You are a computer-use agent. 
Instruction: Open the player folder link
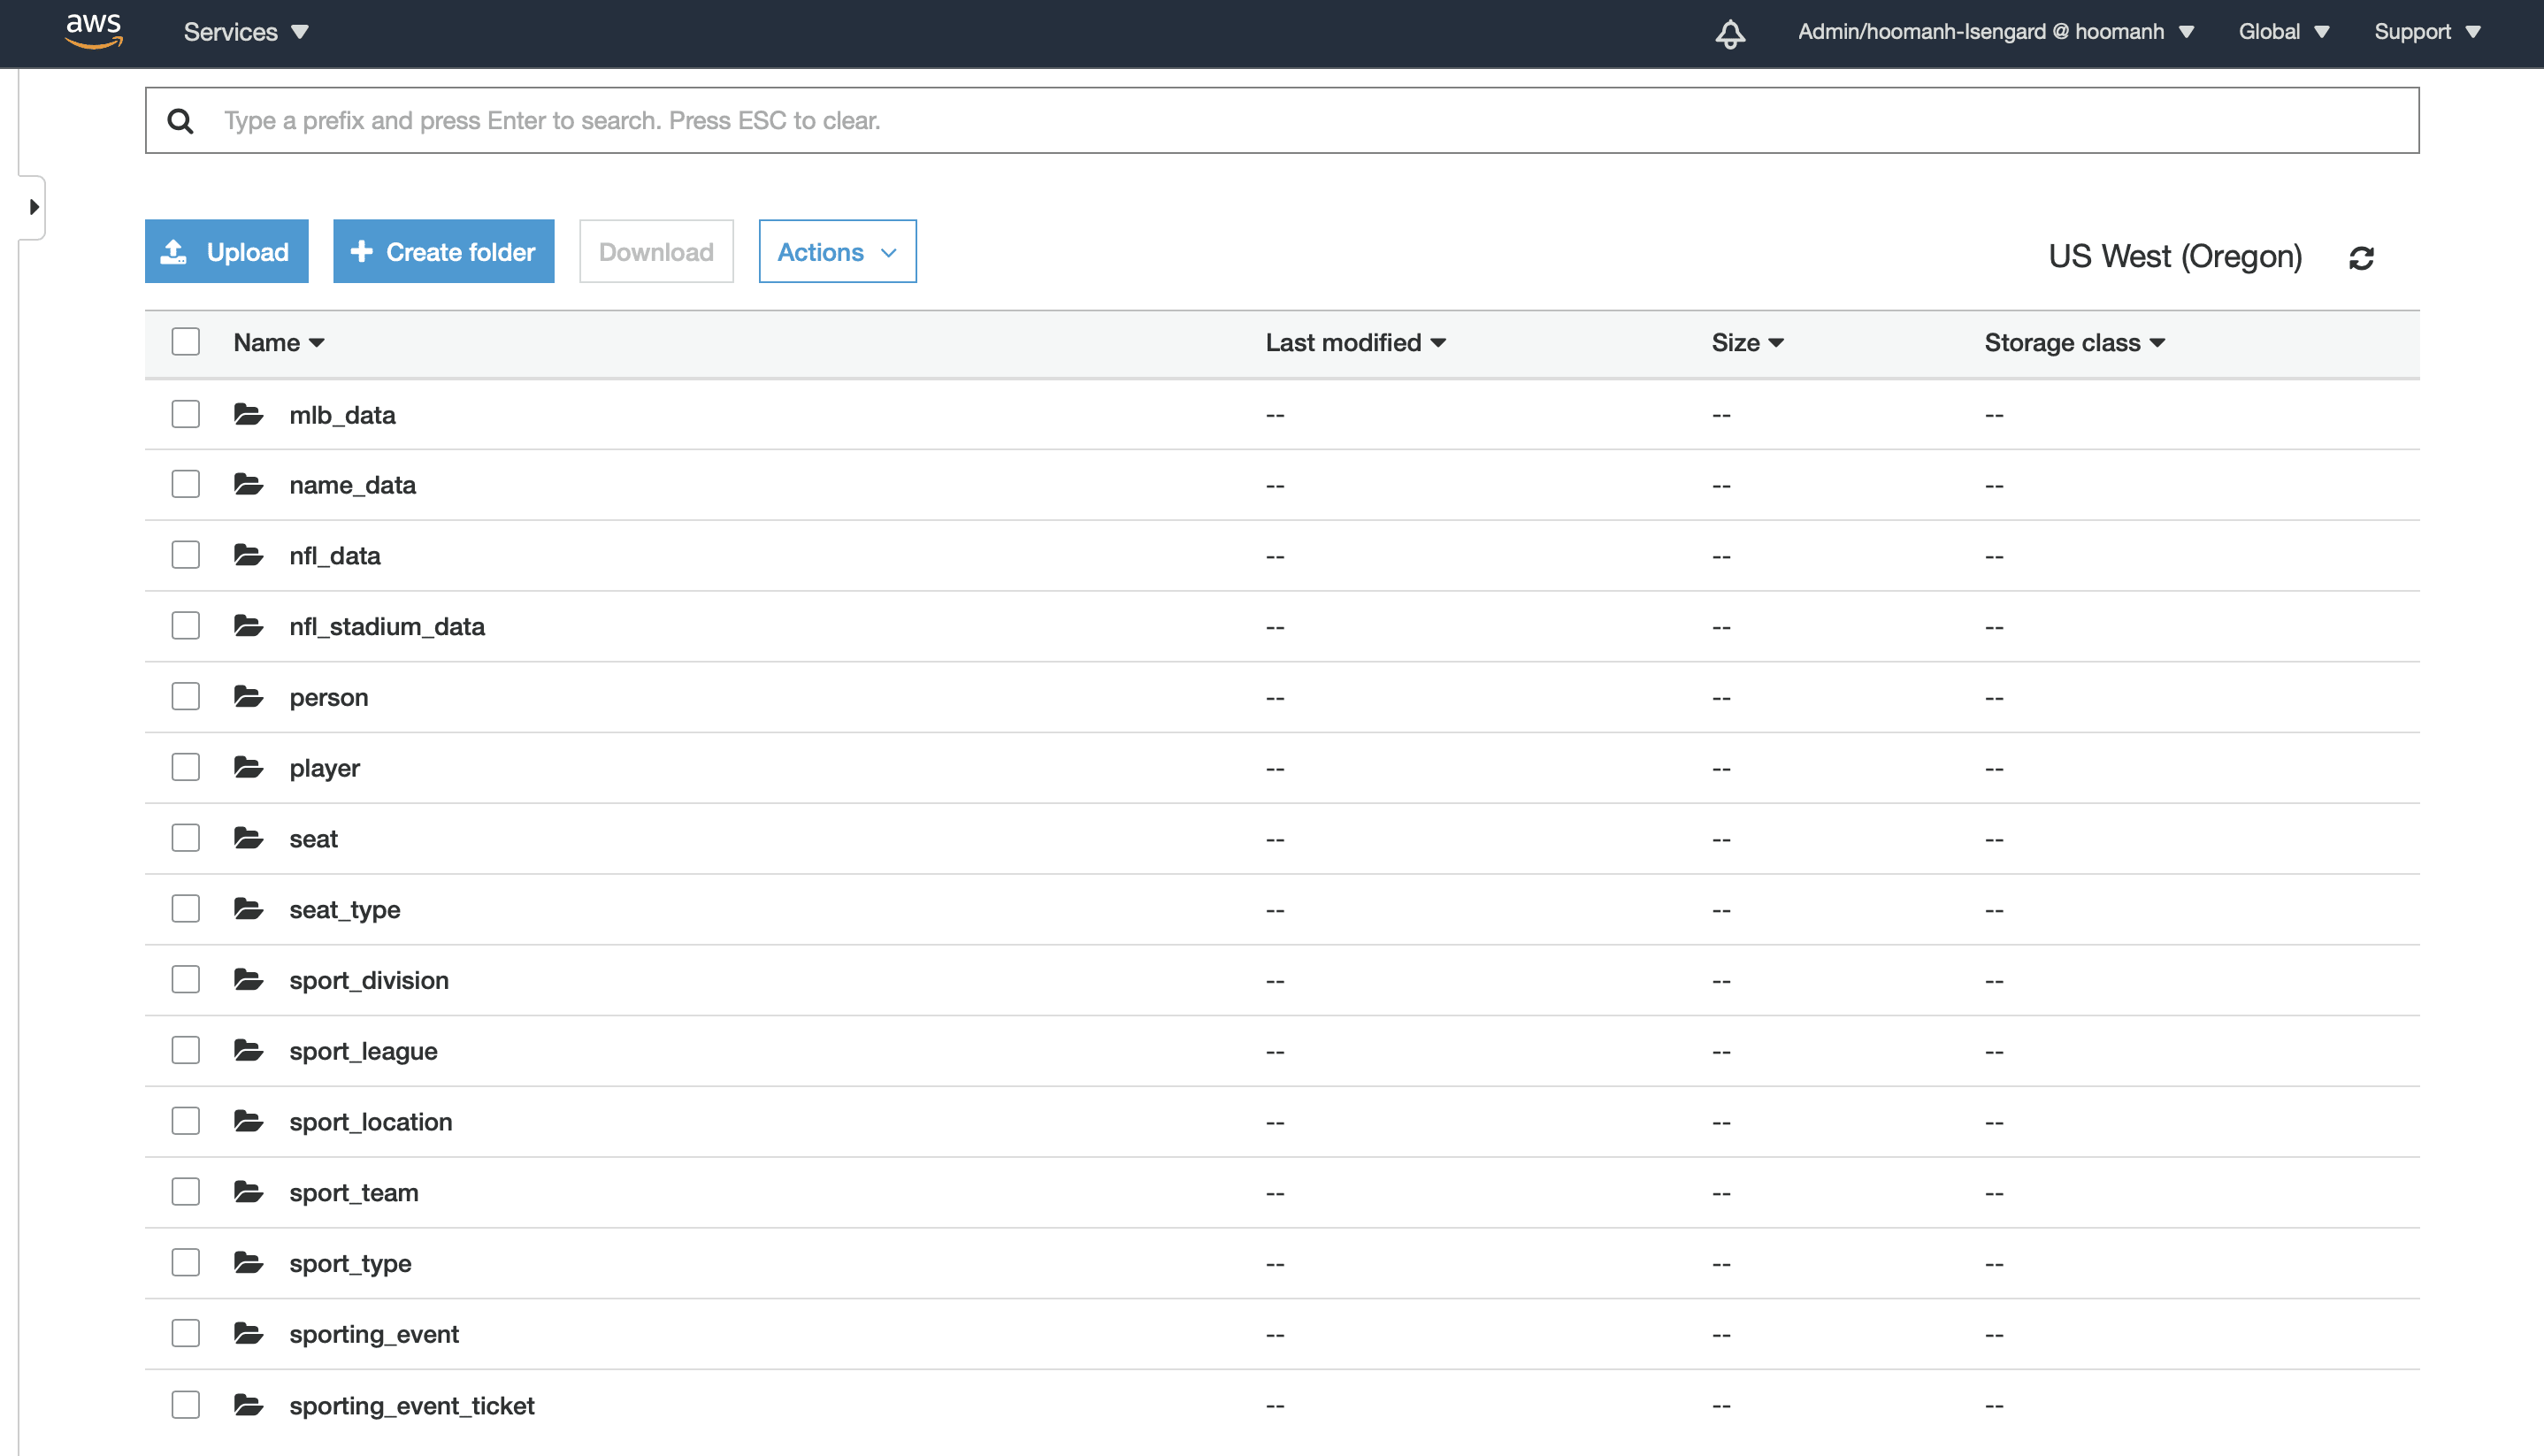click(x=324, y=768)
